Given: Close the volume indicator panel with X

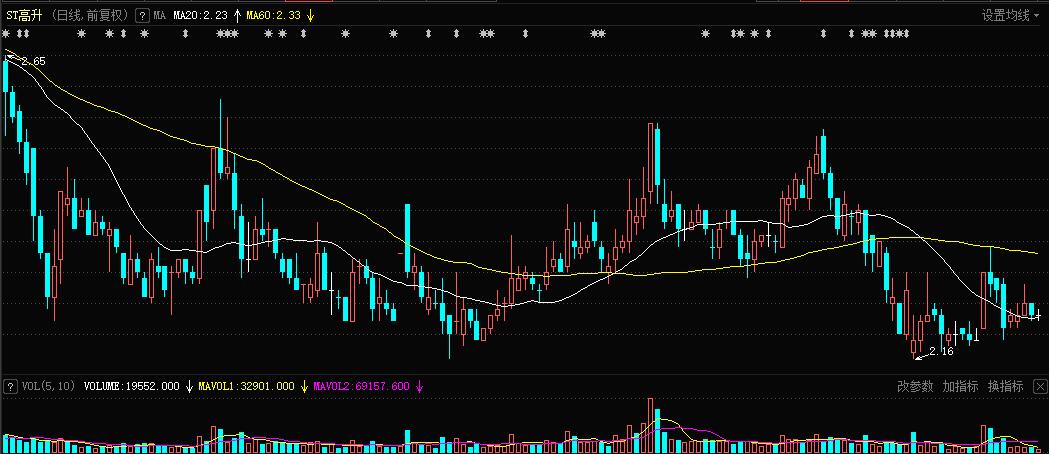Looking at the screenshot, I should click(1040, 386).
